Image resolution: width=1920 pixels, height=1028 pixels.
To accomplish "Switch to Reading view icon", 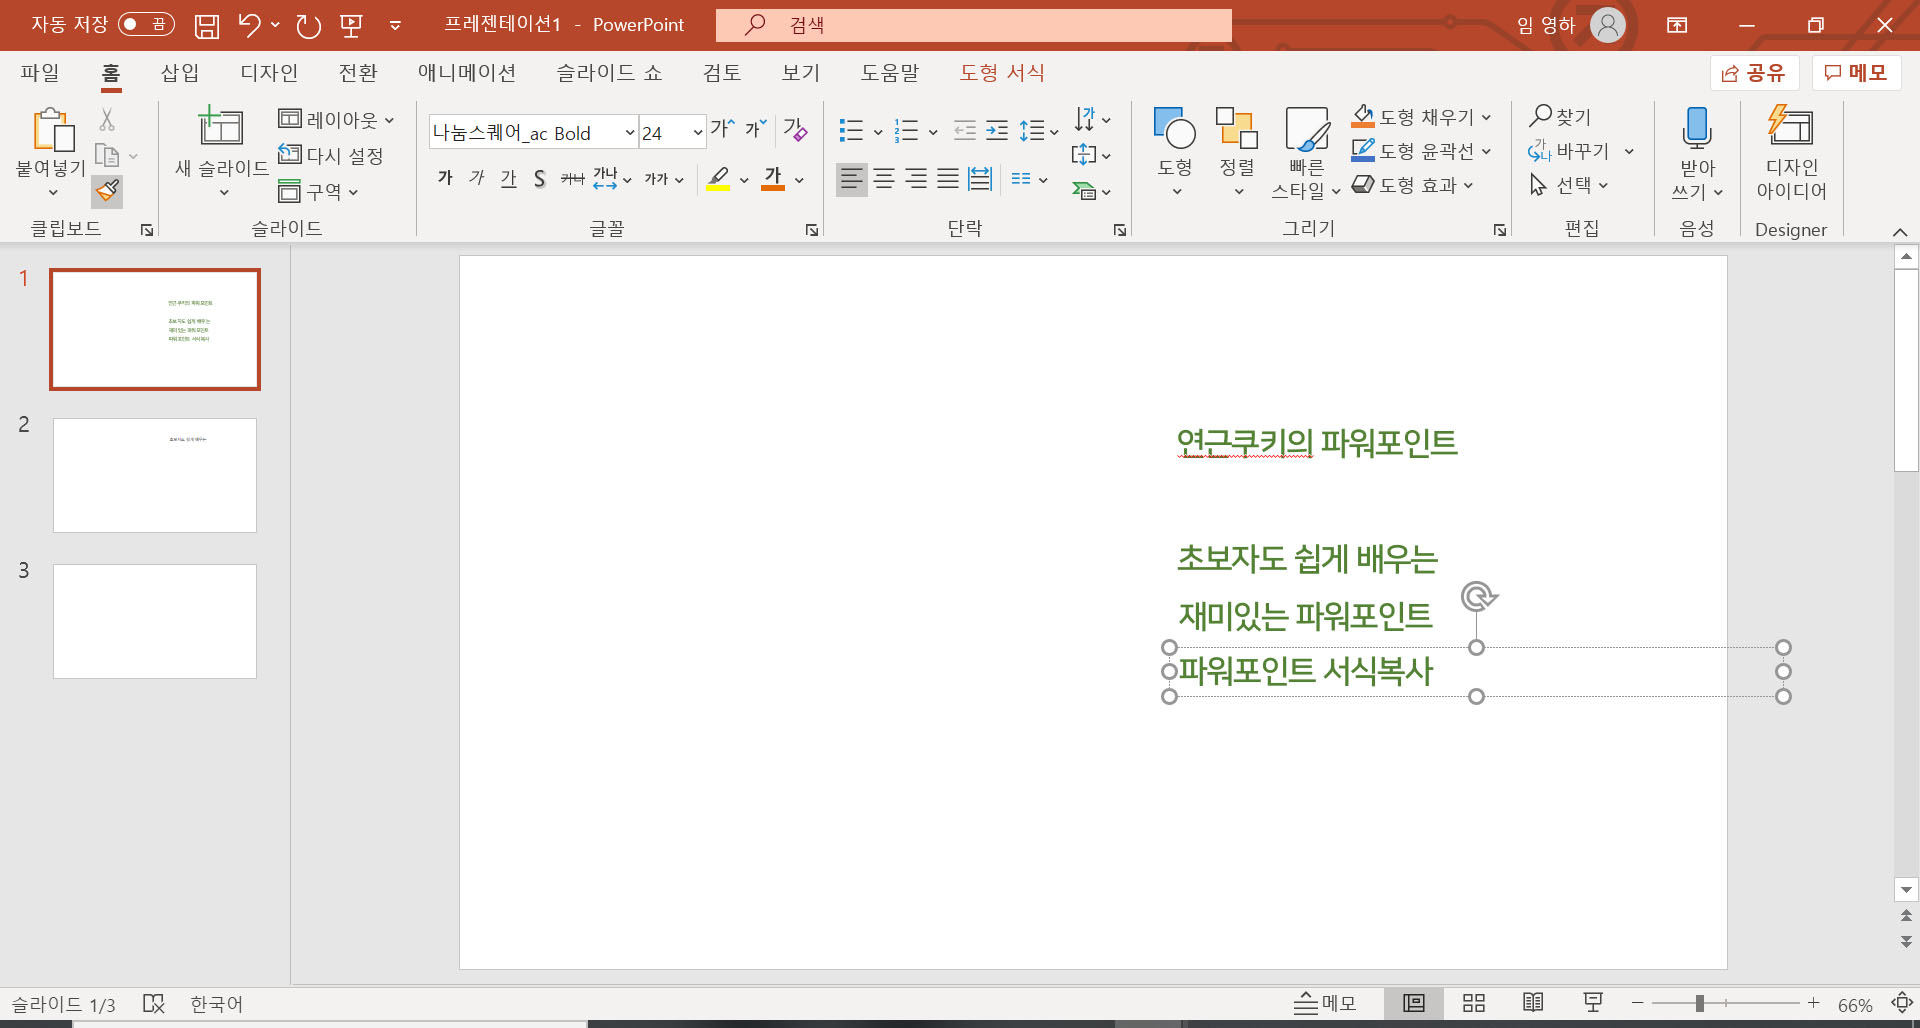I will point(1533,1003).
